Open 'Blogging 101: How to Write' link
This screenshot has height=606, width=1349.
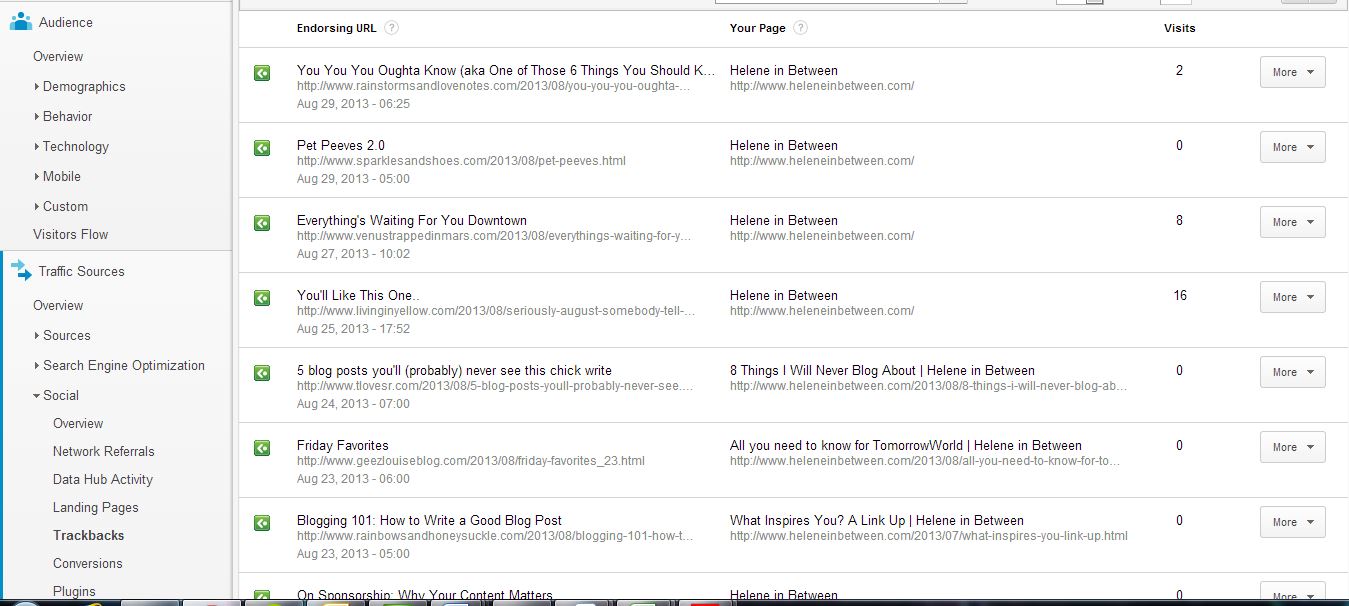429,521
